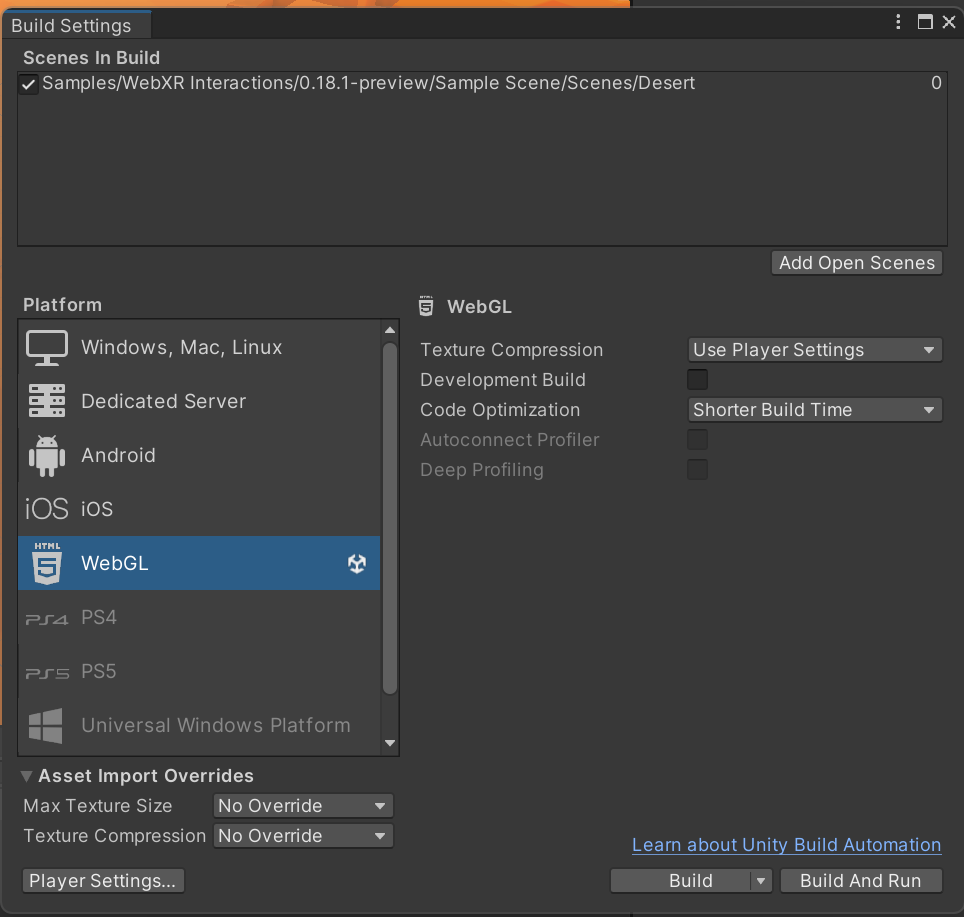The image size is (964, 917).
Task: Close the Build Settings window
Action: point(949,22)
